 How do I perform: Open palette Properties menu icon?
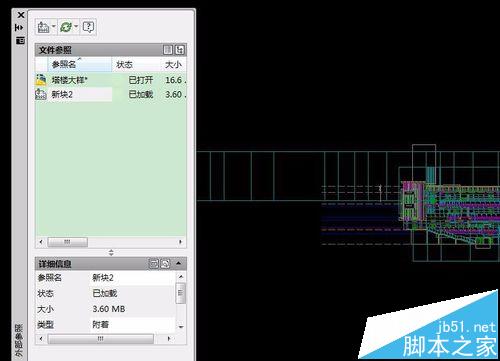(20, 40)
